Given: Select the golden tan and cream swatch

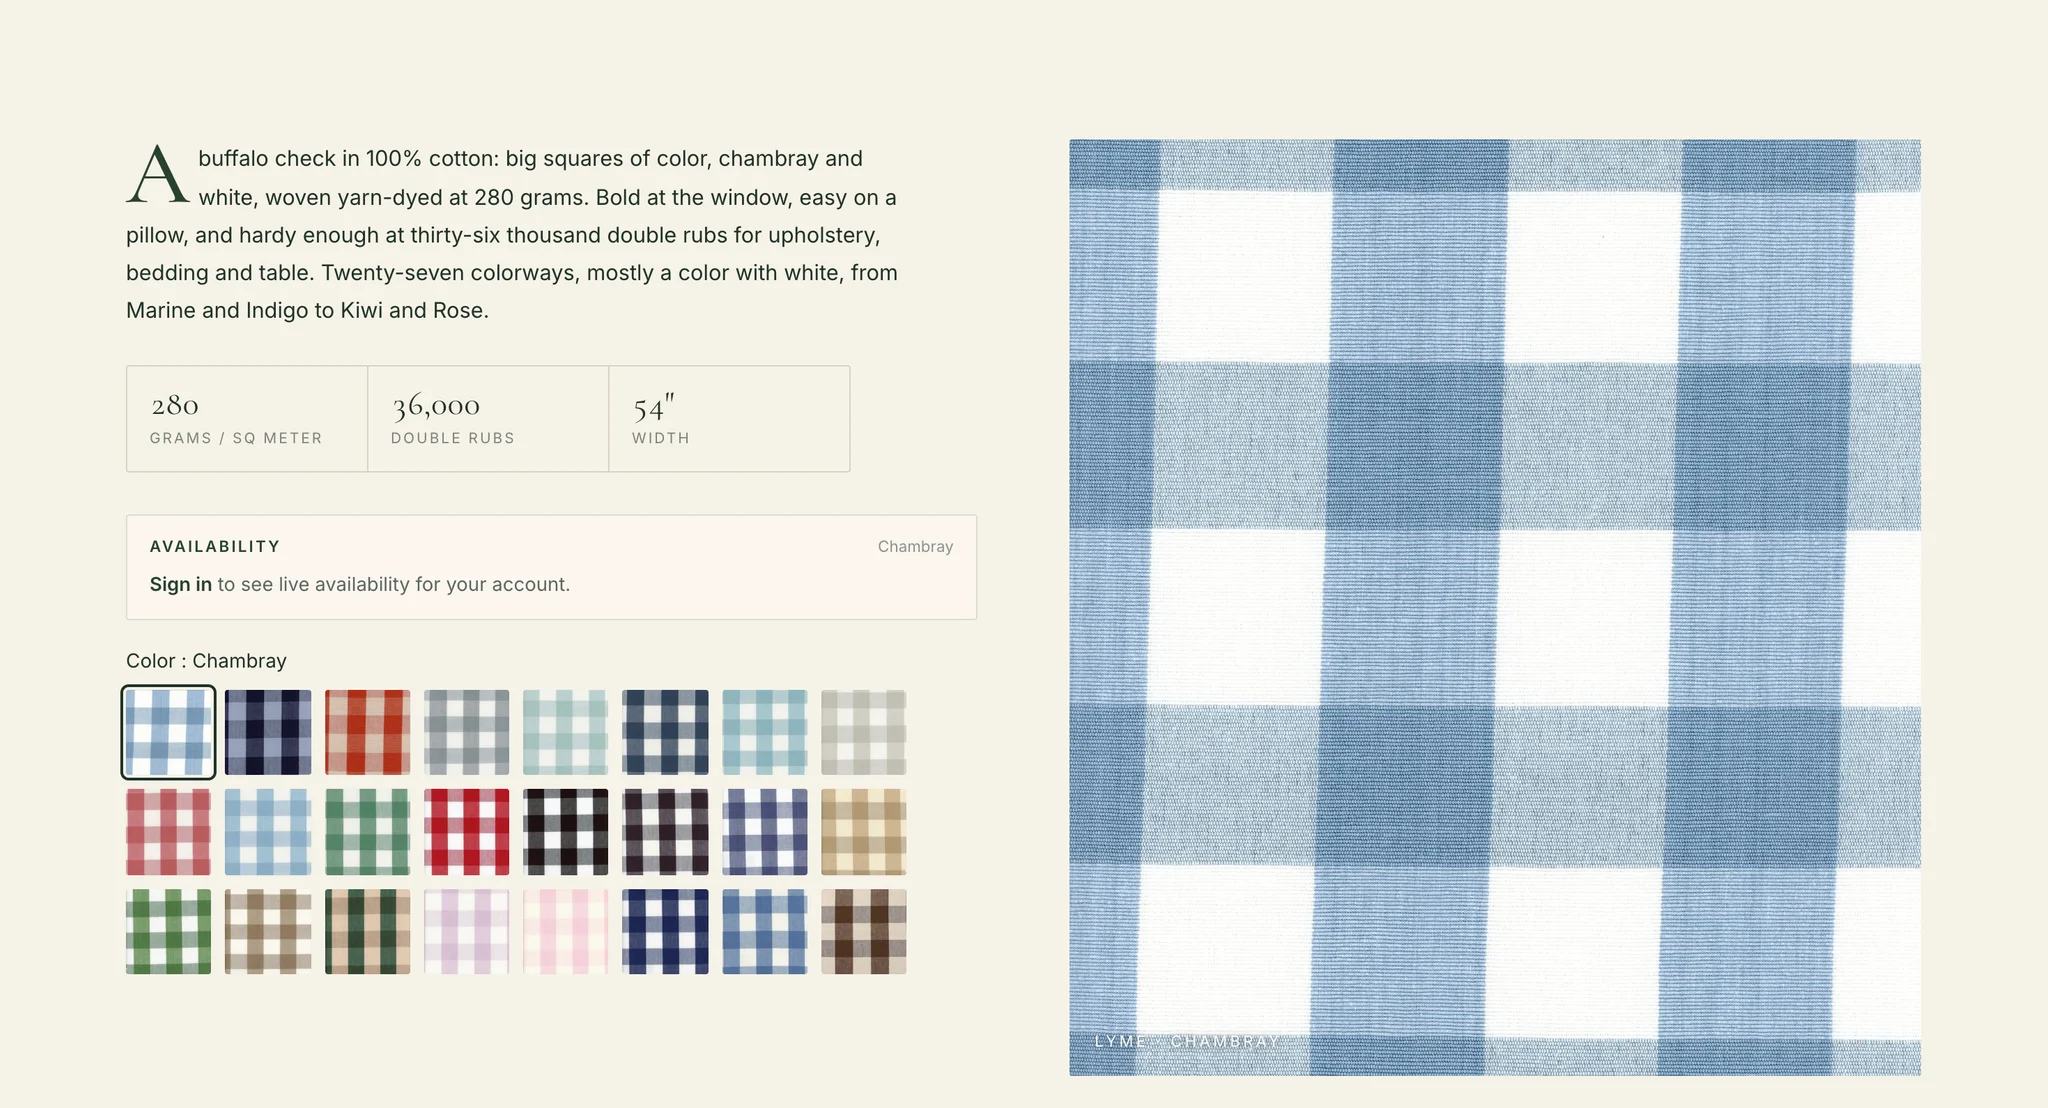Looking at the screenshot, I should click(x=863, y=832).
